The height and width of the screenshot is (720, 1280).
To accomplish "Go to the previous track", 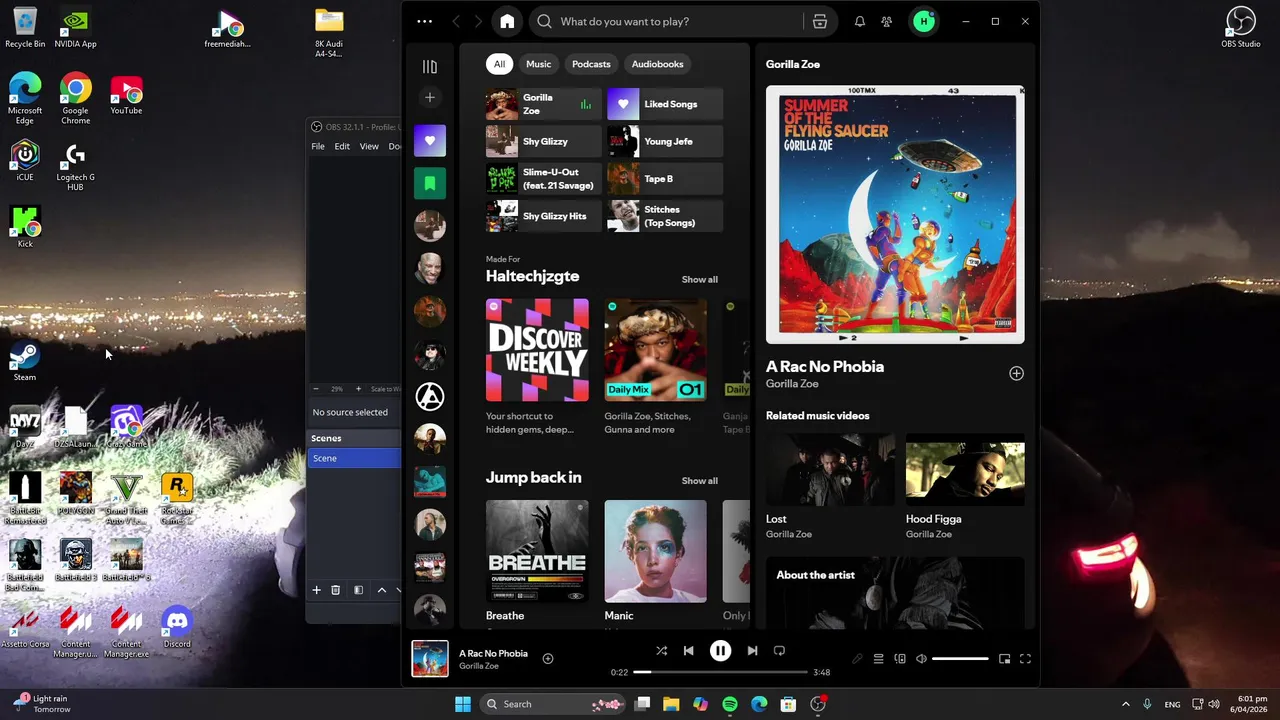I will [688, 651].
